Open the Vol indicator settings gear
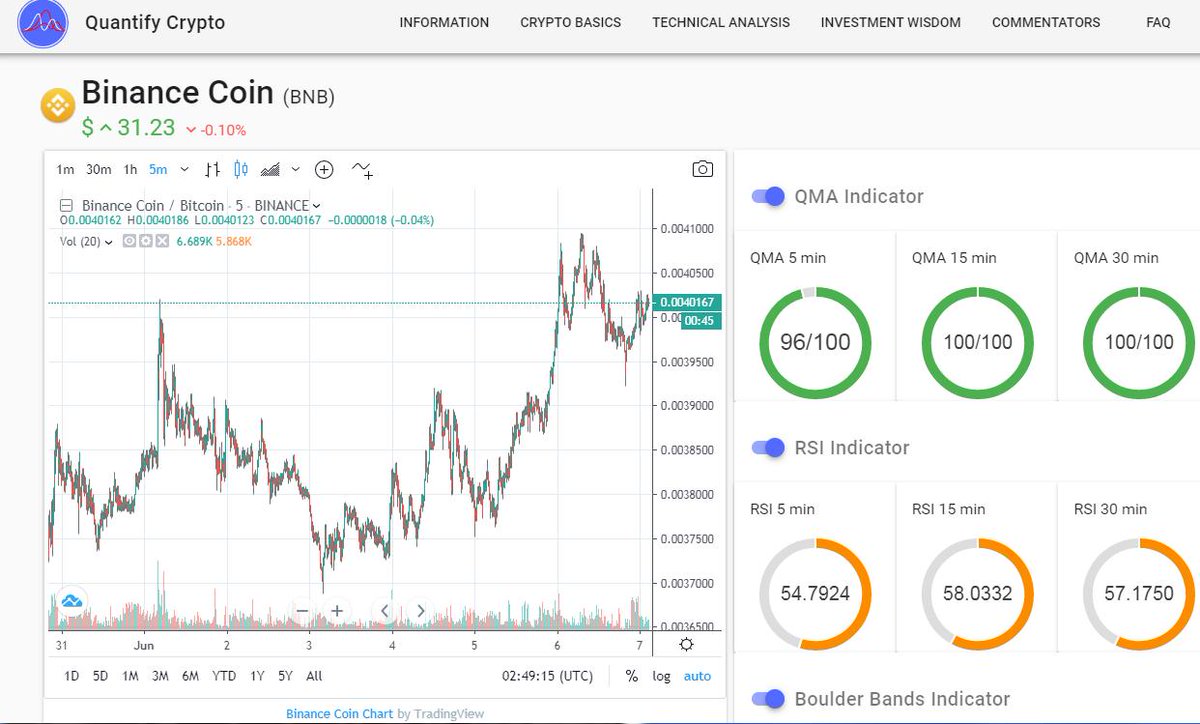This screenshot has height=724, width=1200. pyautogui.click(x=146, y=241)
